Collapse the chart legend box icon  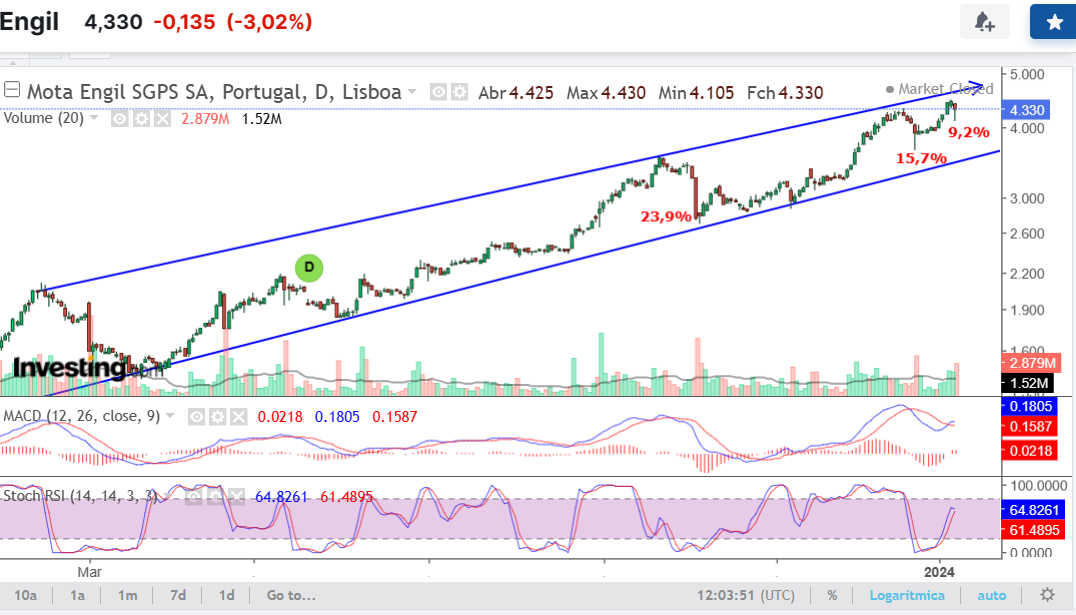click(12, 90)
